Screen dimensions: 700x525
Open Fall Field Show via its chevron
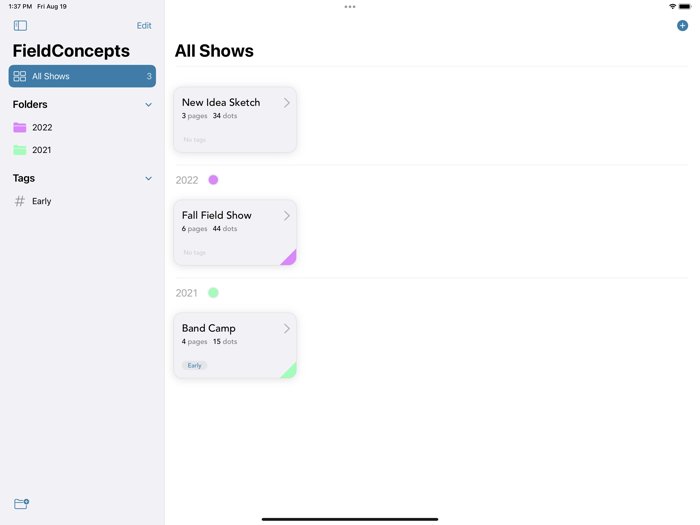tap(287, 216)
